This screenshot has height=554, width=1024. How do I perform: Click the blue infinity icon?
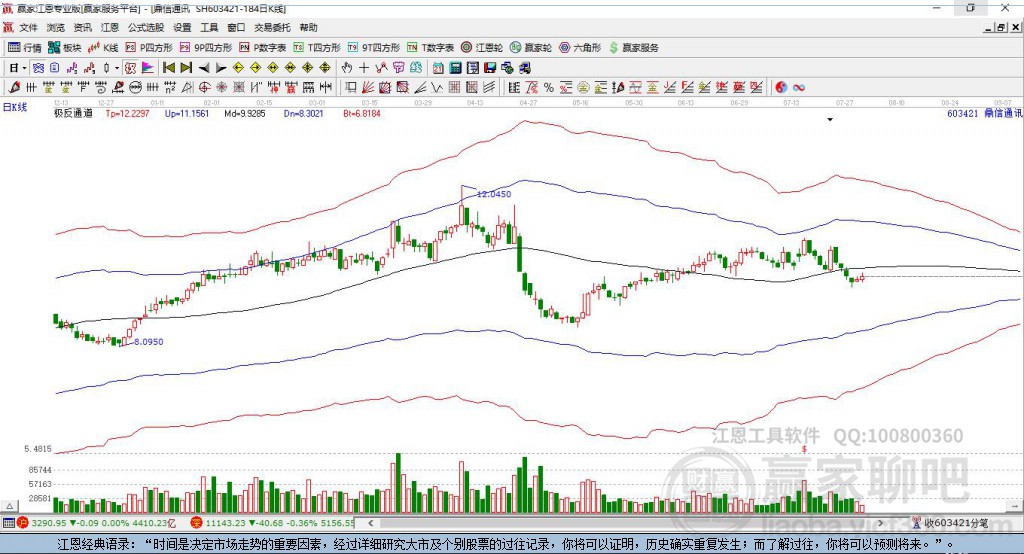pyautogui.click(x=799, y=87)
